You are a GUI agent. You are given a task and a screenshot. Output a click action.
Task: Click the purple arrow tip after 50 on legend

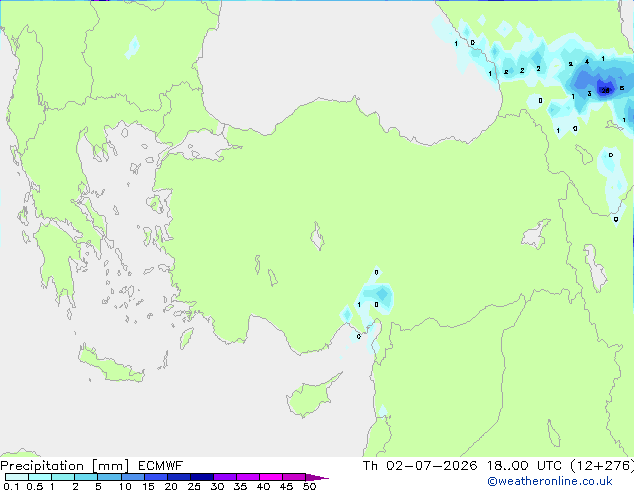tap(317, 477)
